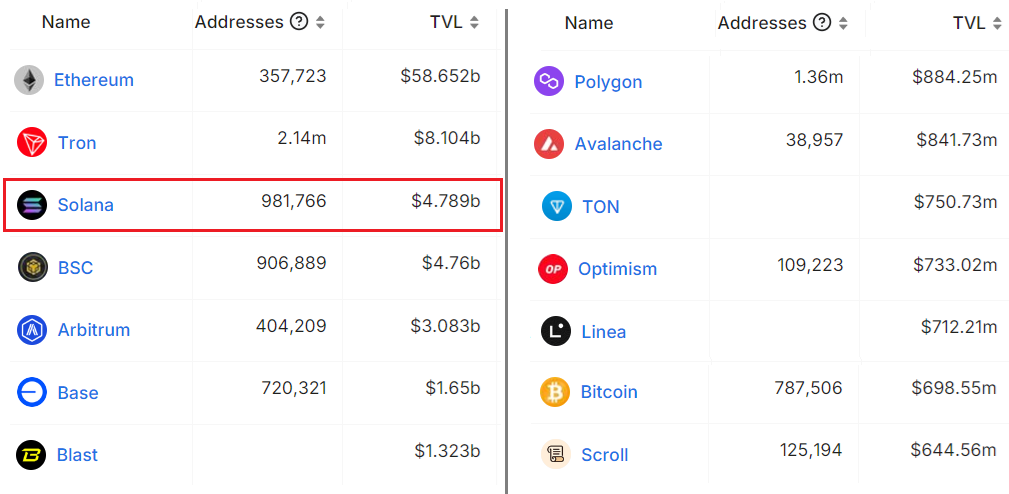1009x494 pixels.
Task: Click the Optimism OP logo icon
Action: tap(553, 269)
